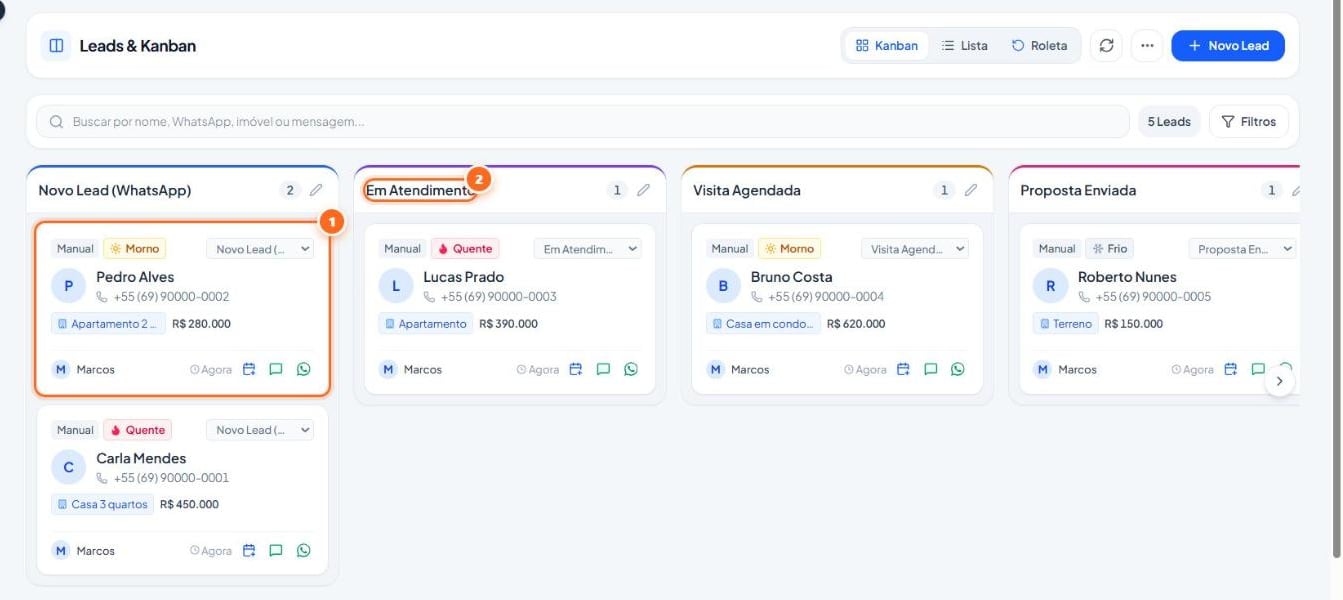This screenshot has height=600, width=1343.
Task: Click the Casa 3 quartos property tag
Action: tap(102, 505)
